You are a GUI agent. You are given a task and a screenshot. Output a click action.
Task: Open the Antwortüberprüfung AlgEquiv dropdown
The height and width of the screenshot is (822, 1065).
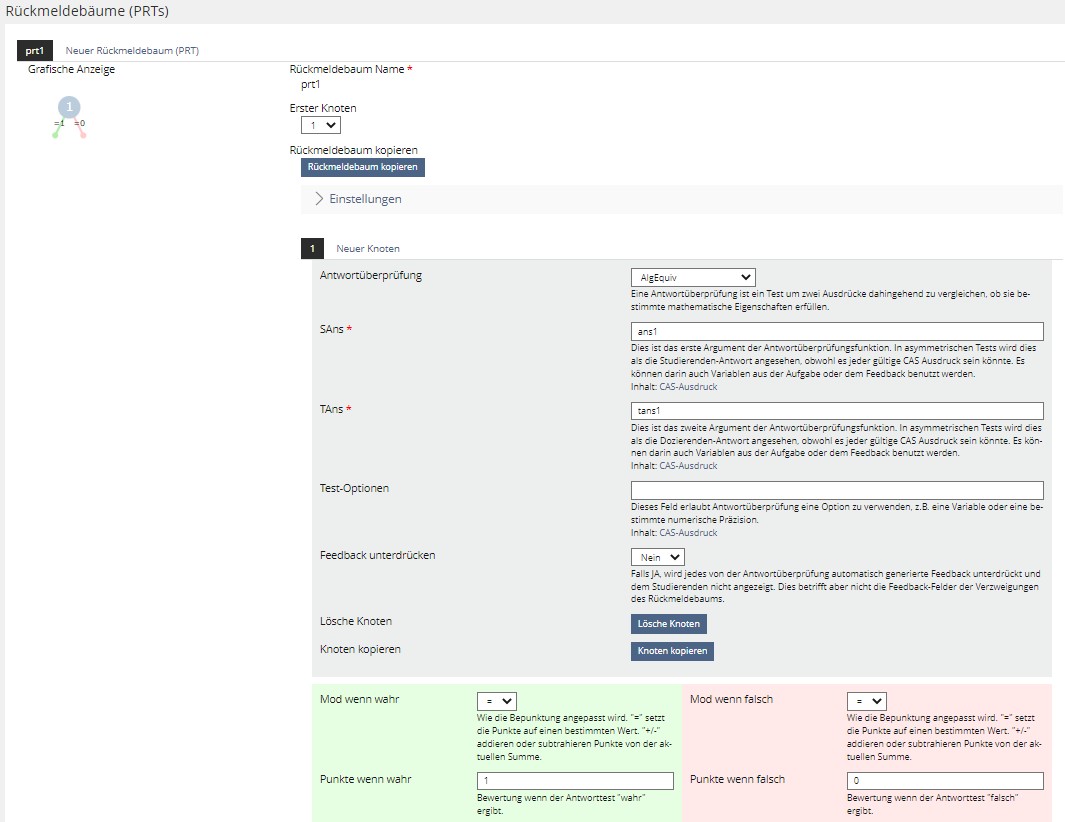693,277
